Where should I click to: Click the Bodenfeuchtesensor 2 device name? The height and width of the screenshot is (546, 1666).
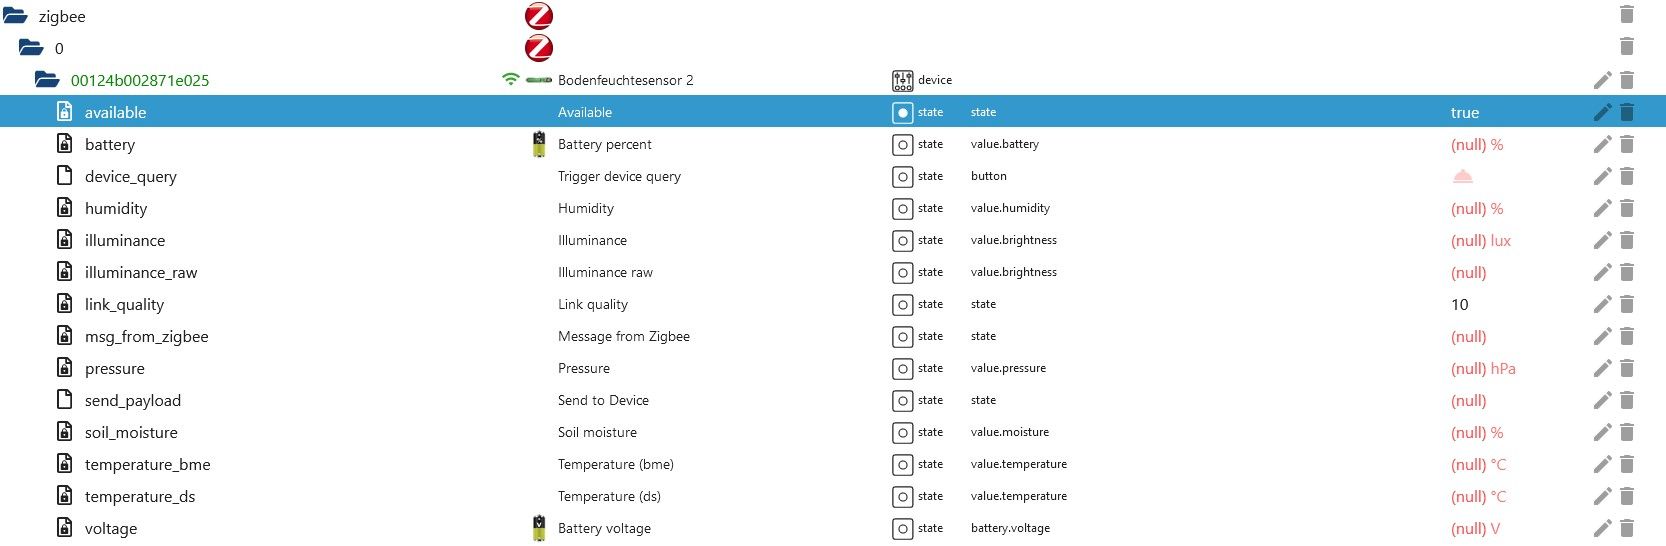click(x=625, y=80)
